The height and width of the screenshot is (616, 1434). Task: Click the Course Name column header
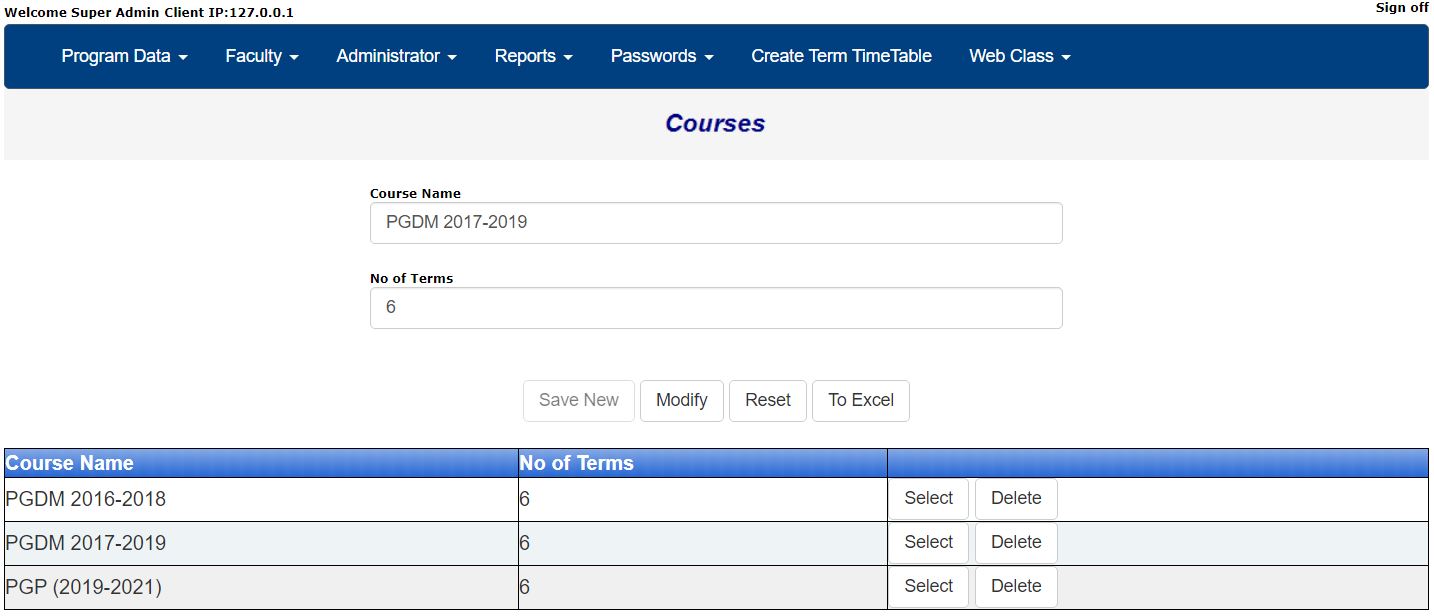pos(69,462)
